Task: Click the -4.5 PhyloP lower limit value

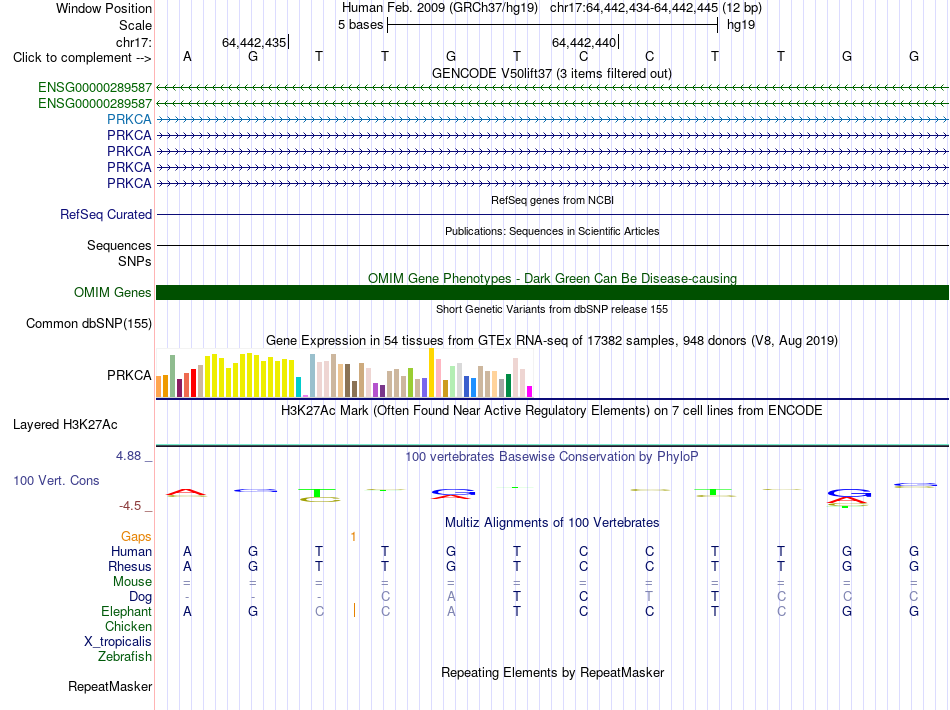Action: pos(130,505)
